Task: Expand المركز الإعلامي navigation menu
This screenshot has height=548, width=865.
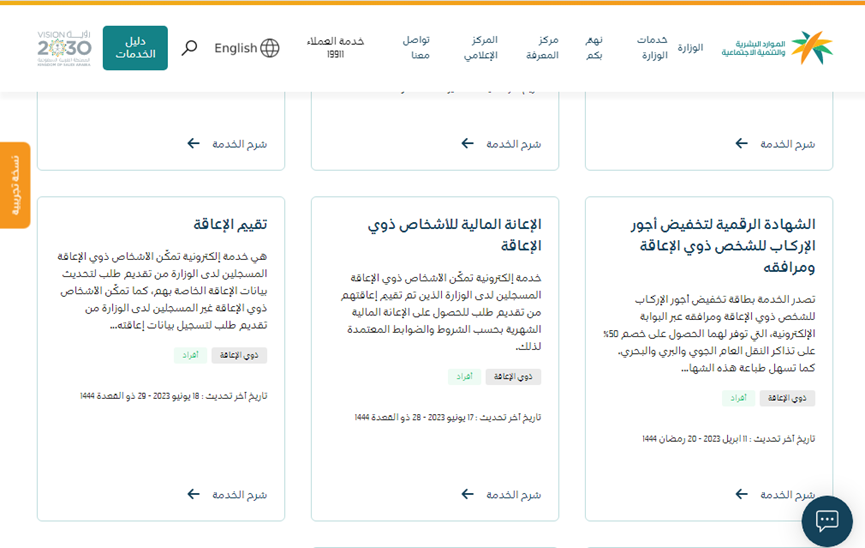Action: point(481,48)
